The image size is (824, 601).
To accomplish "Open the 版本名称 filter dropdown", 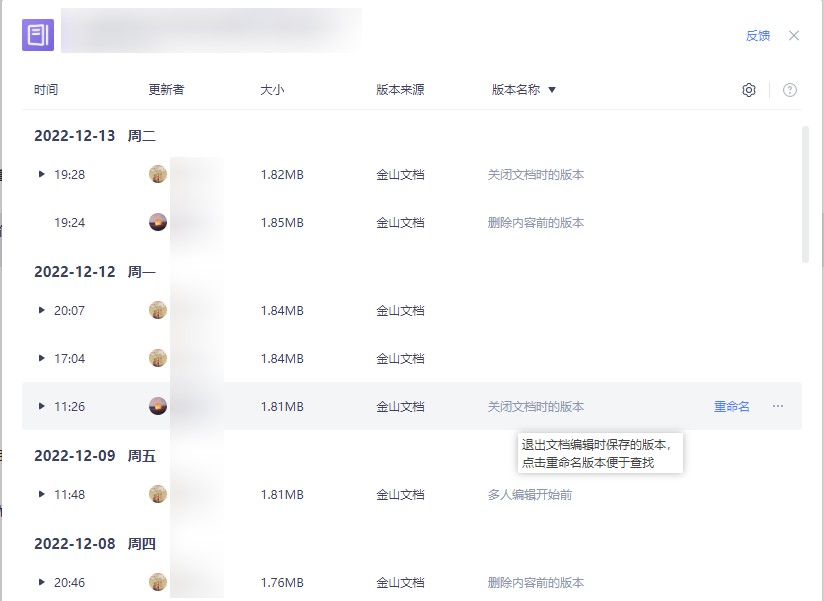I will [x=552, y=90].
